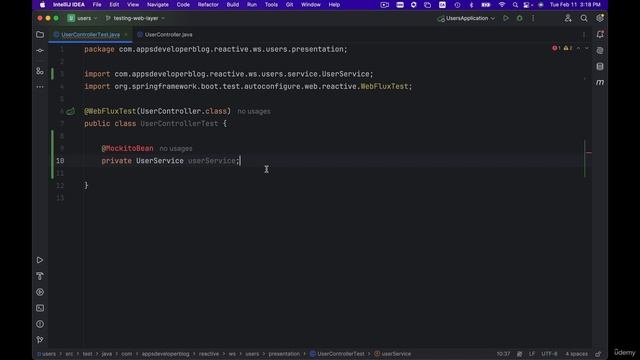The height and width of the screenshot is (360, 640).
Task: Switch to UserControllerTest.java tab
Action: coord(90,35)
